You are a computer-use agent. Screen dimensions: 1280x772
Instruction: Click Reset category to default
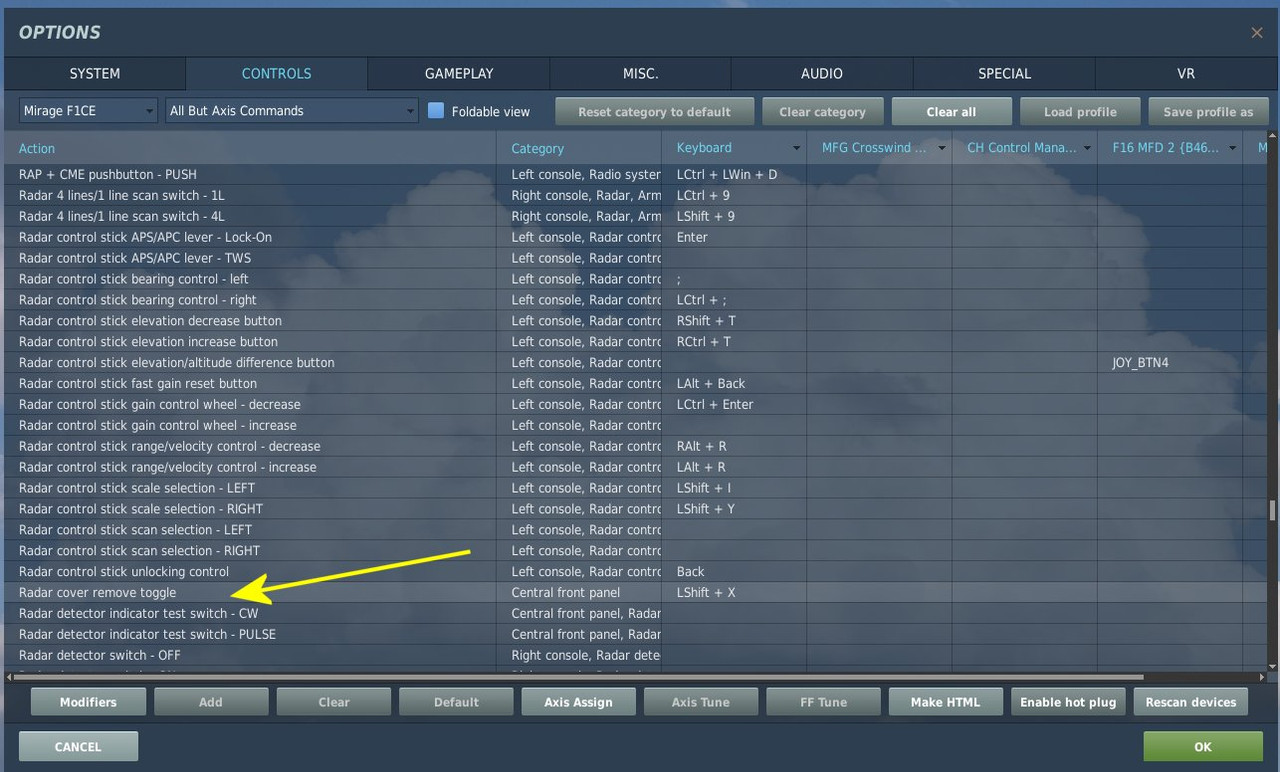coord(654,111)
